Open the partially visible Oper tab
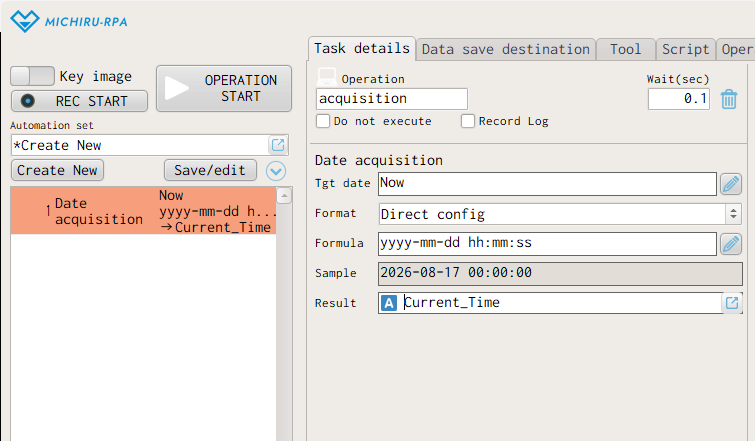 point(736,50)
